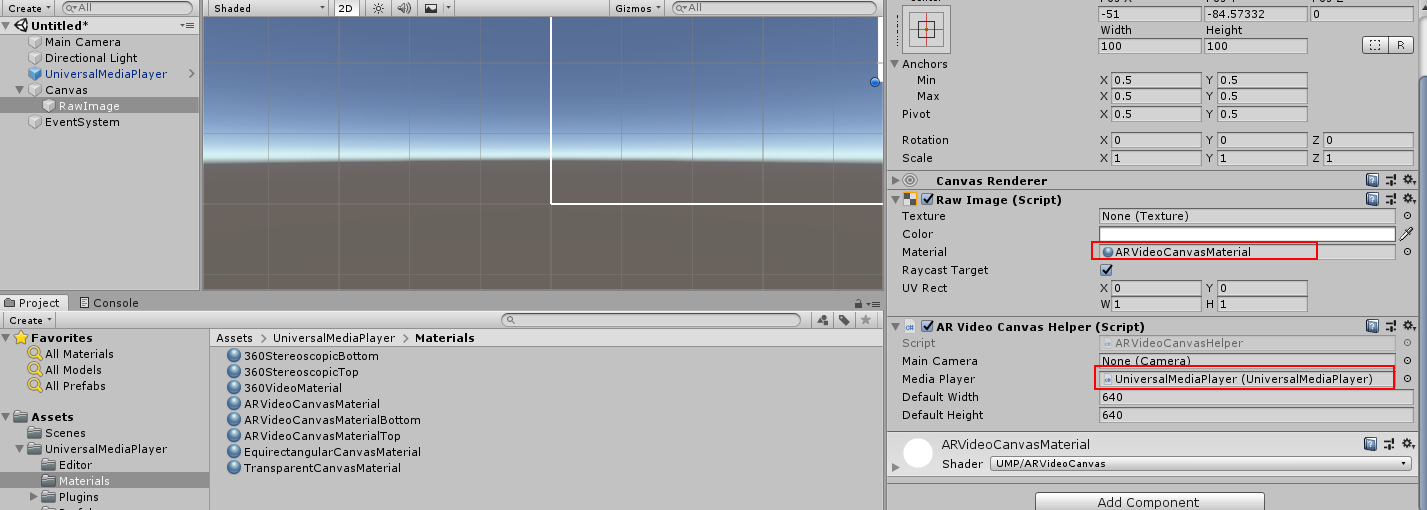
Task: Open Project Create dropdown
Action: pyautogui.click(x=30, y=320)
